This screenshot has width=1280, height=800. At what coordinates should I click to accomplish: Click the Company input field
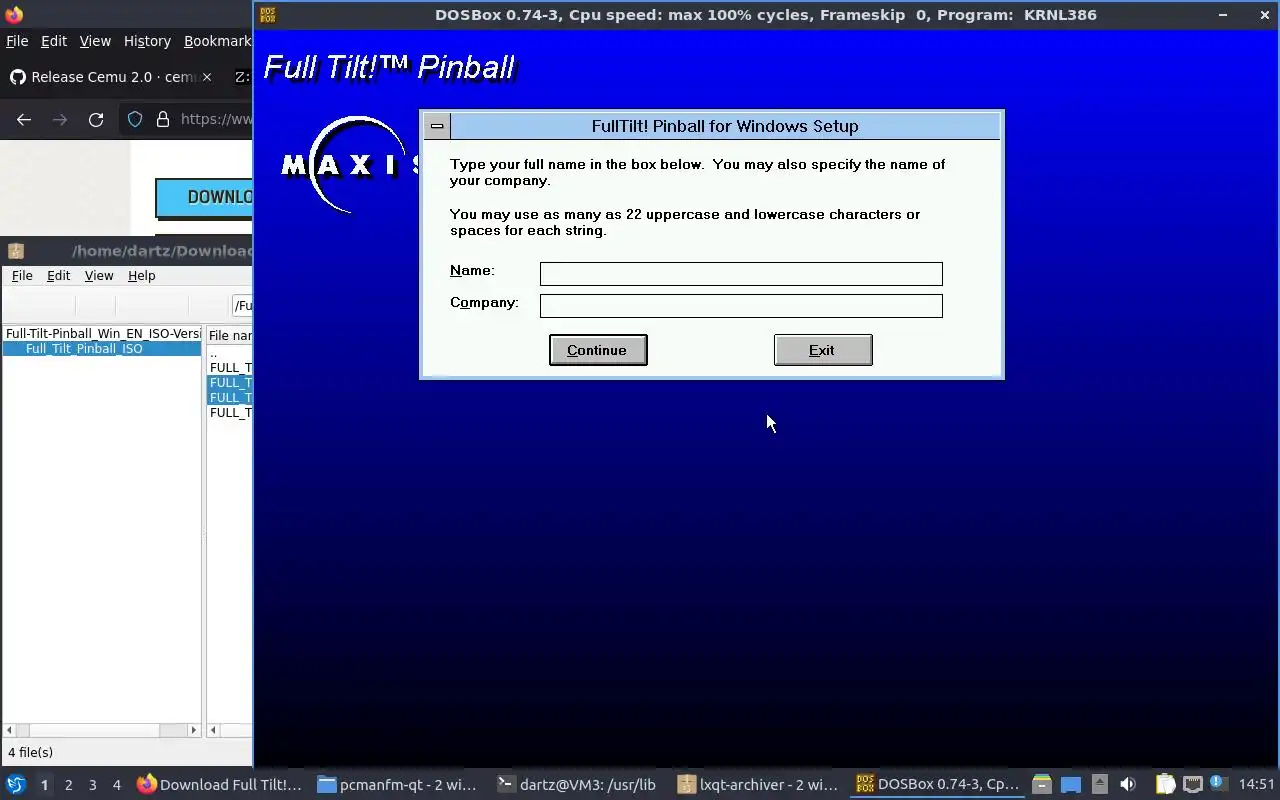741,306
